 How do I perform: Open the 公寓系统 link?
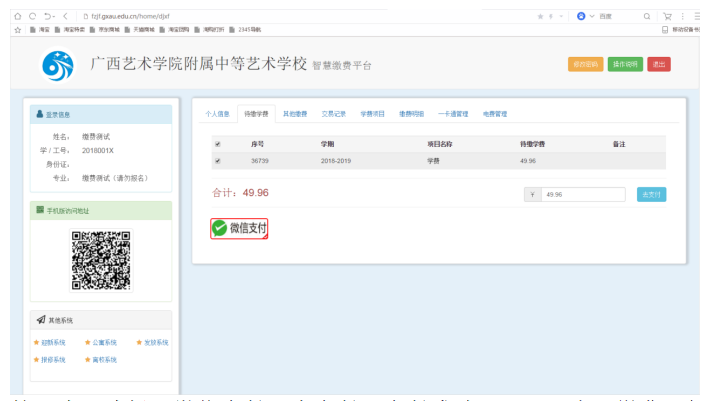[x=105, y=343]
